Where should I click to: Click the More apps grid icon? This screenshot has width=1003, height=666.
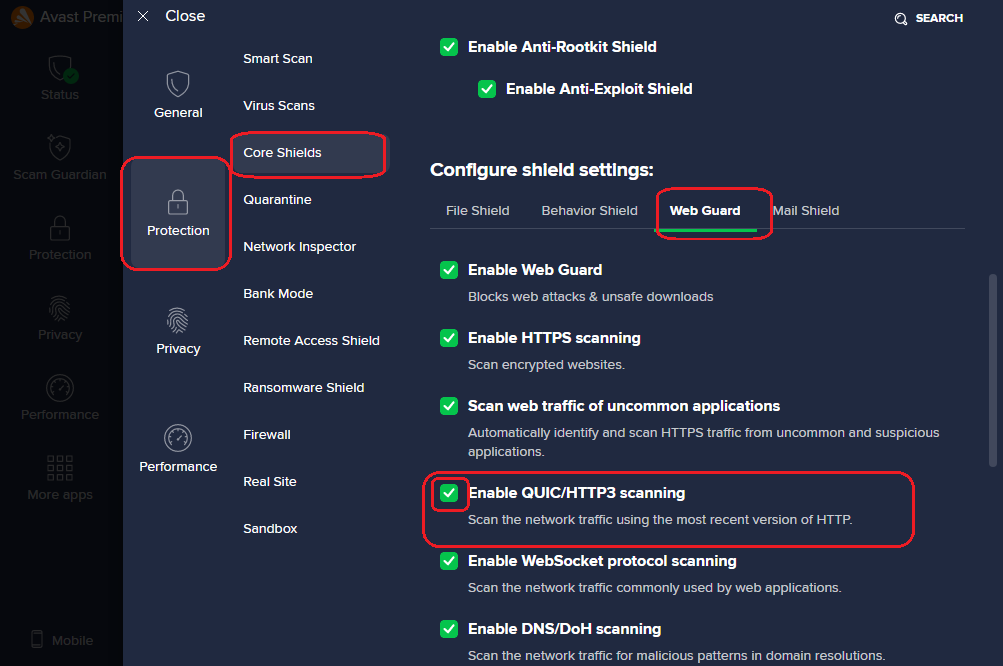click(60, 467)
